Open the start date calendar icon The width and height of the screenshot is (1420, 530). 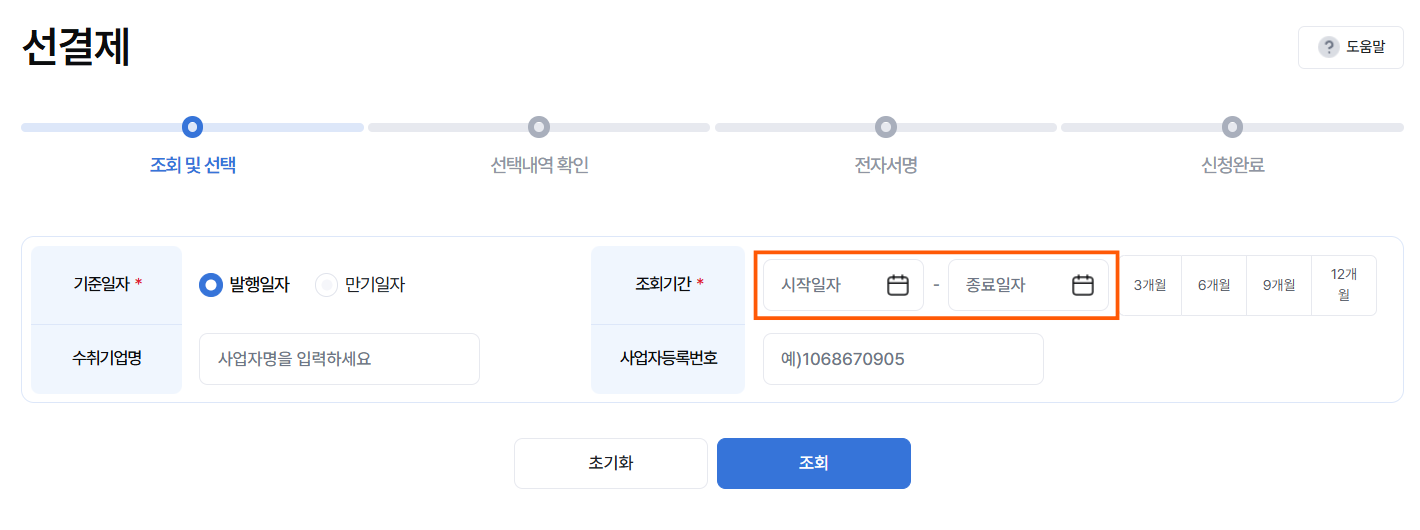[898, 285]
